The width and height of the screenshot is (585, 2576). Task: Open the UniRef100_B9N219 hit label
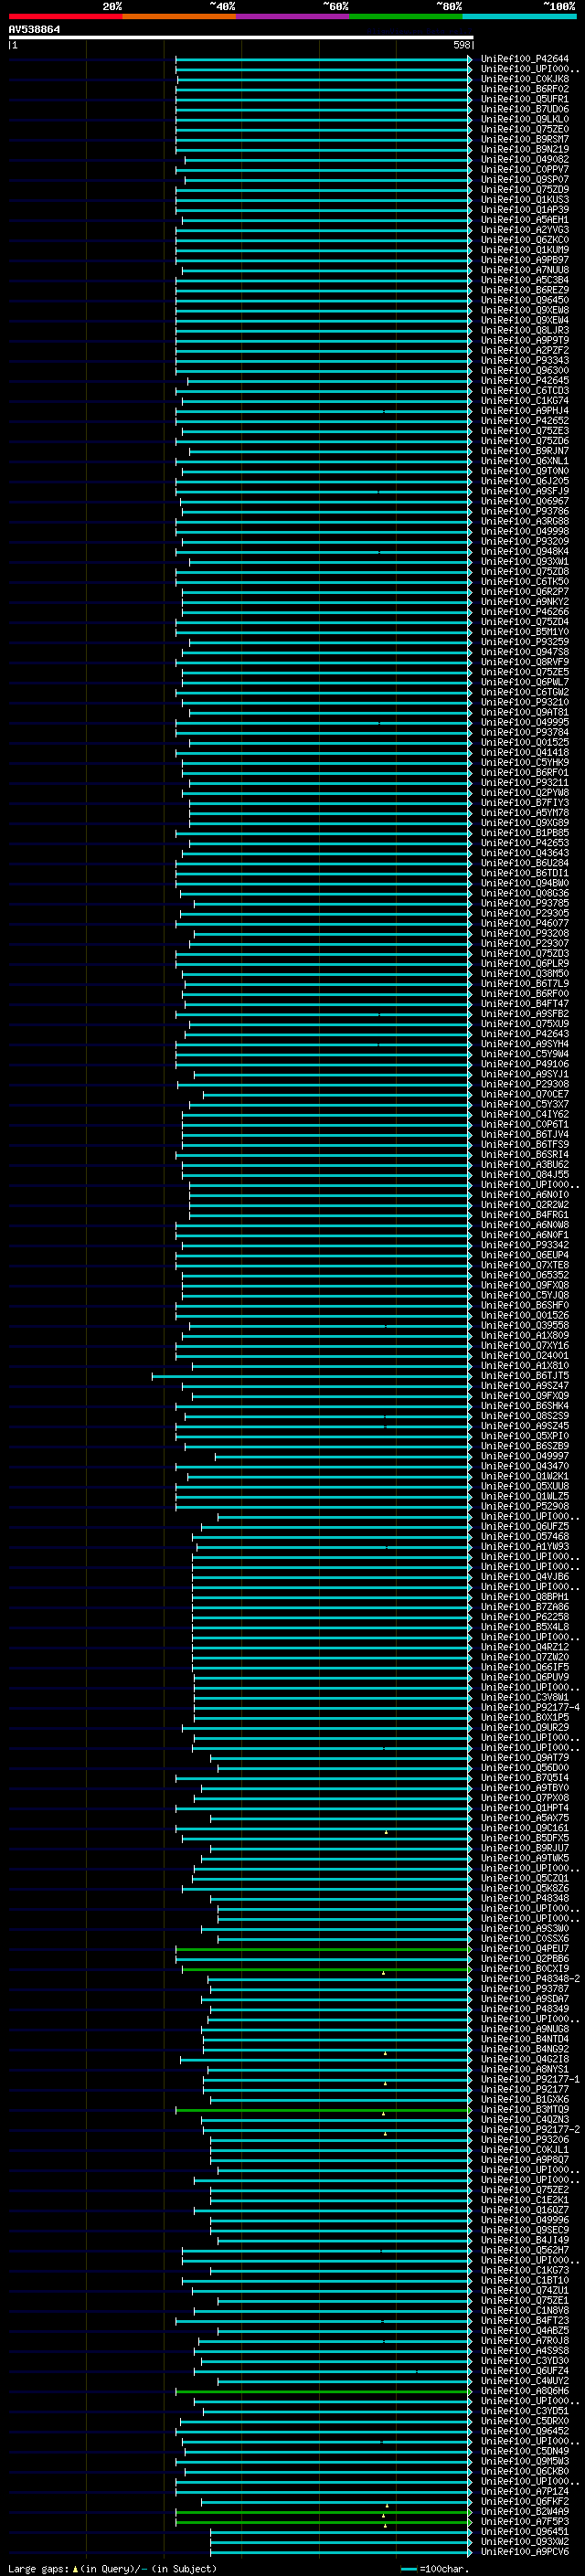(x=525, y=149)
